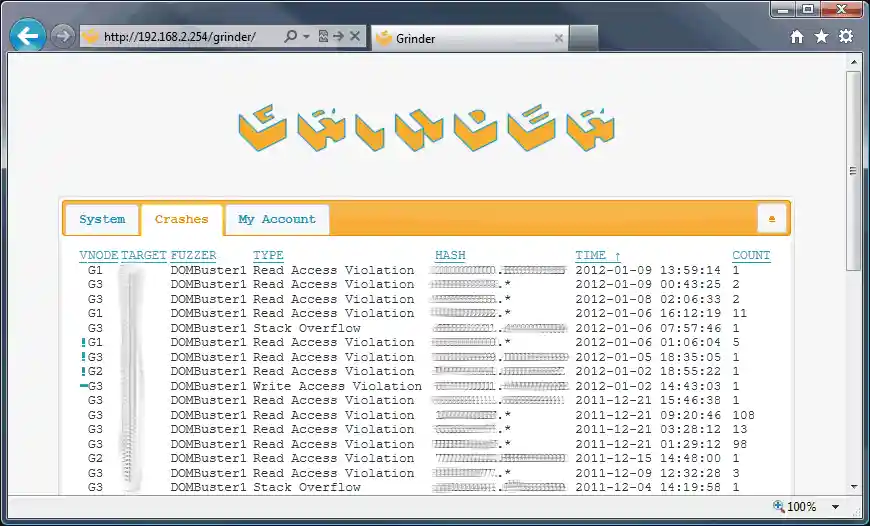Select the Grinder browser tab
The width and height of the screenshot is (870, 526).
[469, 38]
